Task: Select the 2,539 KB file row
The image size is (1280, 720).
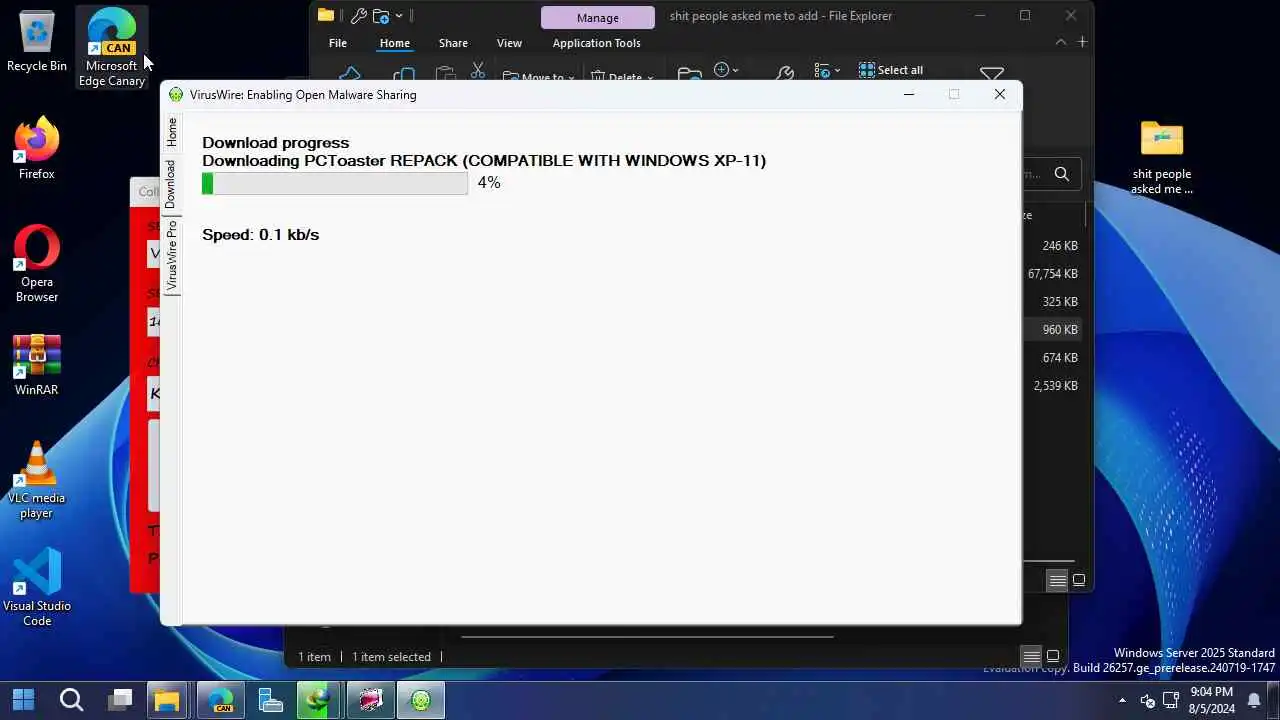Action: pos(1052,385)
